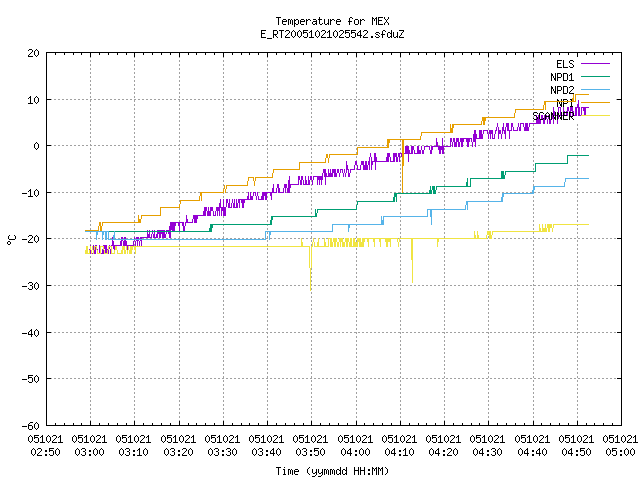This screenshot has height=480, width=640.
Task: Click the y-axis tick label 20
Action: (x=33, y=53)
